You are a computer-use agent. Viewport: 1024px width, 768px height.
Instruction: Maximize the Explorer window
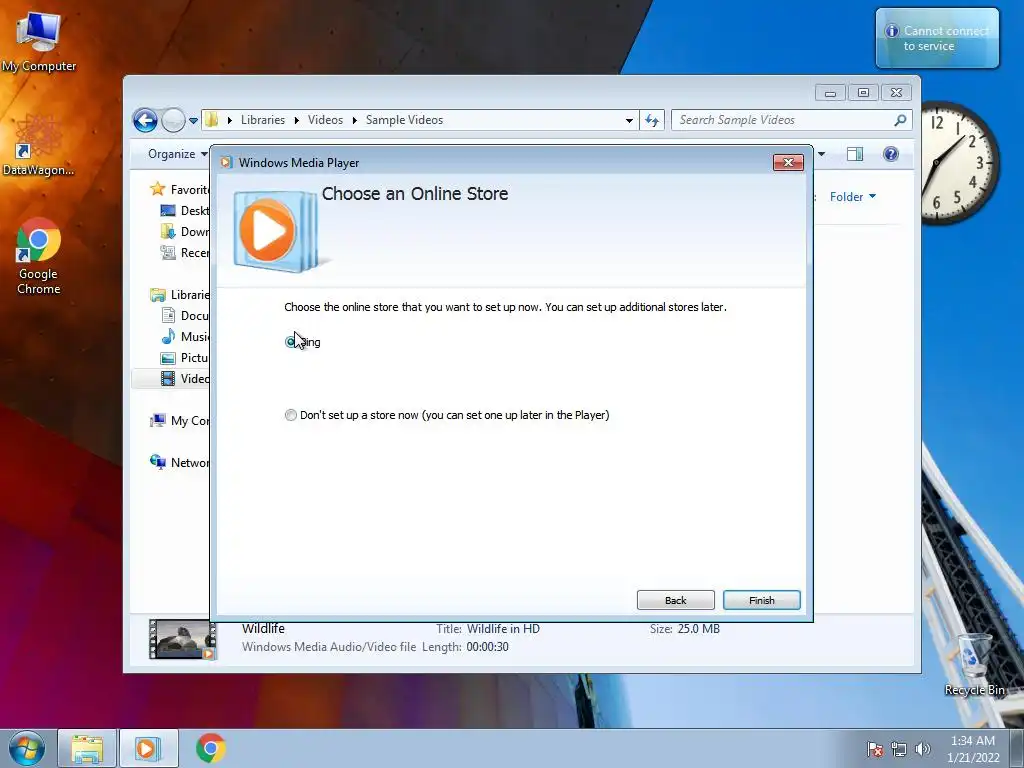tap(863, 93)
